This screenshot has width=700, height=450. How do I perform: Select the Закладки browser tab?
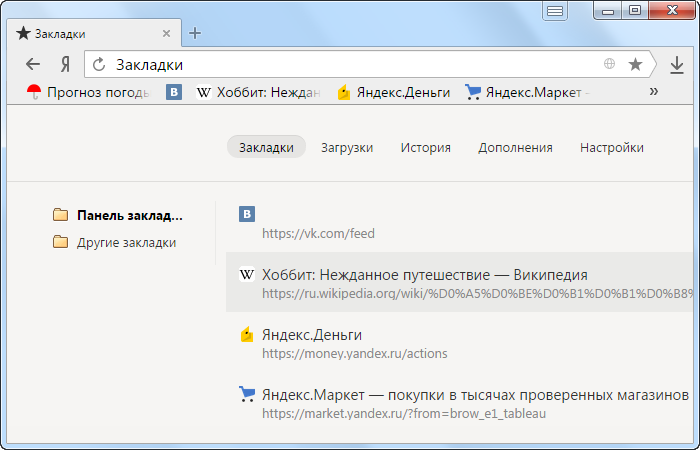coord(94,33)
